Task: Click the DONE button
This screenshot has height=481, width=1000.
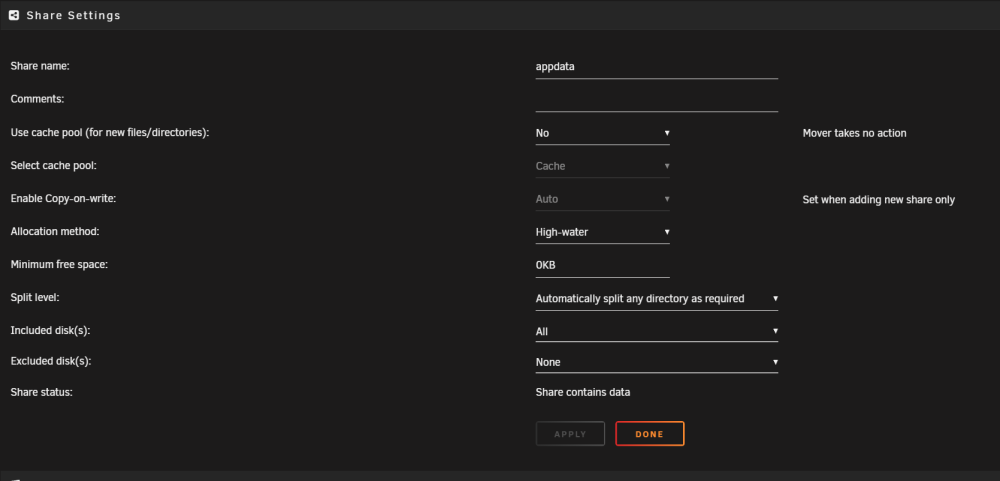Action: (650, 434)
